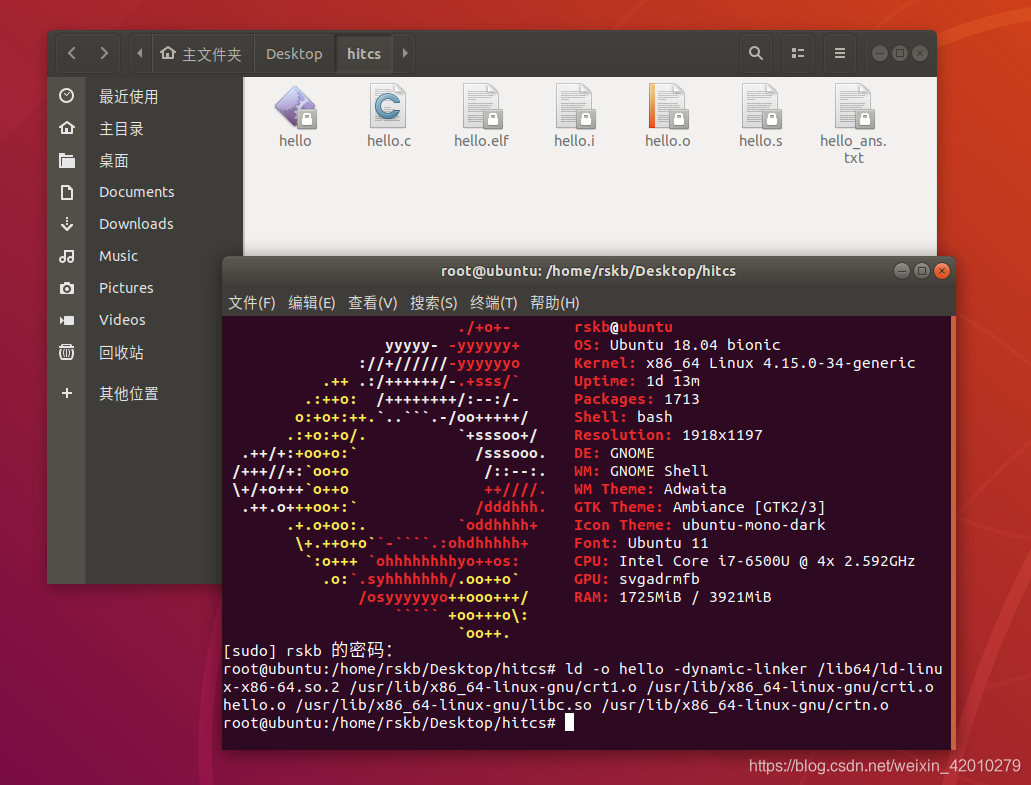This screenshot has width=1031, height=785.
Task: Close the terminal window
Action: tap(942, 271)
